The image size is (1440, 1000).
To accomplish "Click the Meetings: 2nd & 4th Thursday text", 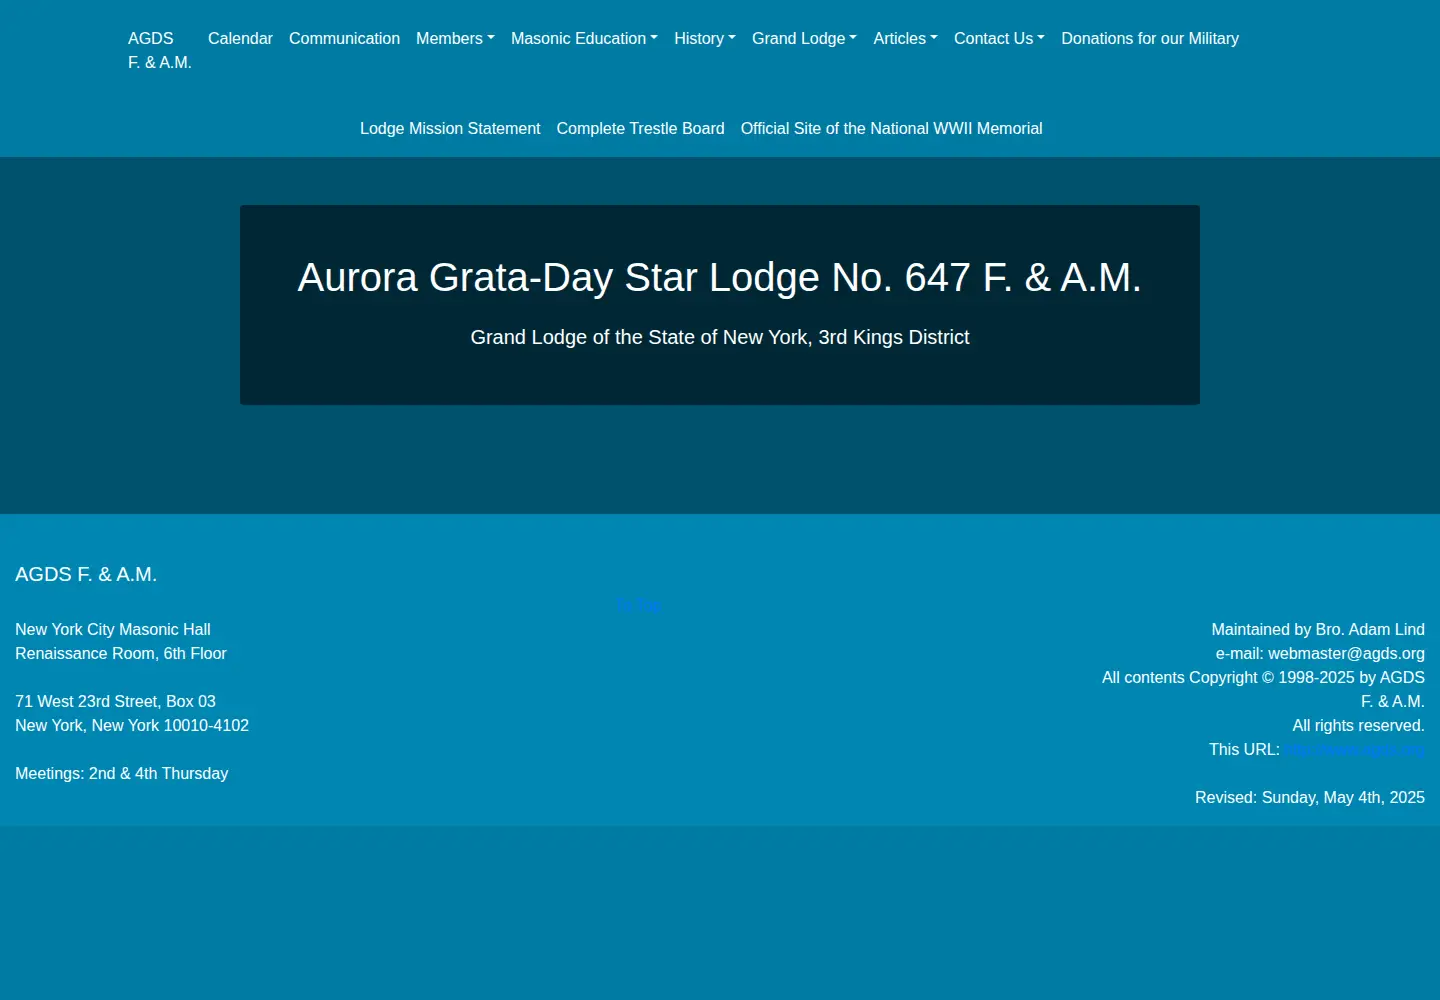I will point(121,773).
